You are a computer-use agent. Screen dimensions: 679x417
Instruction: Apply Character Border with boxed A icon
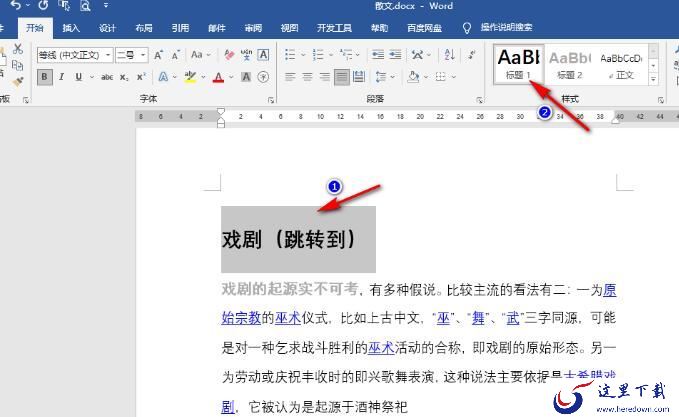(x=263, y=55)
